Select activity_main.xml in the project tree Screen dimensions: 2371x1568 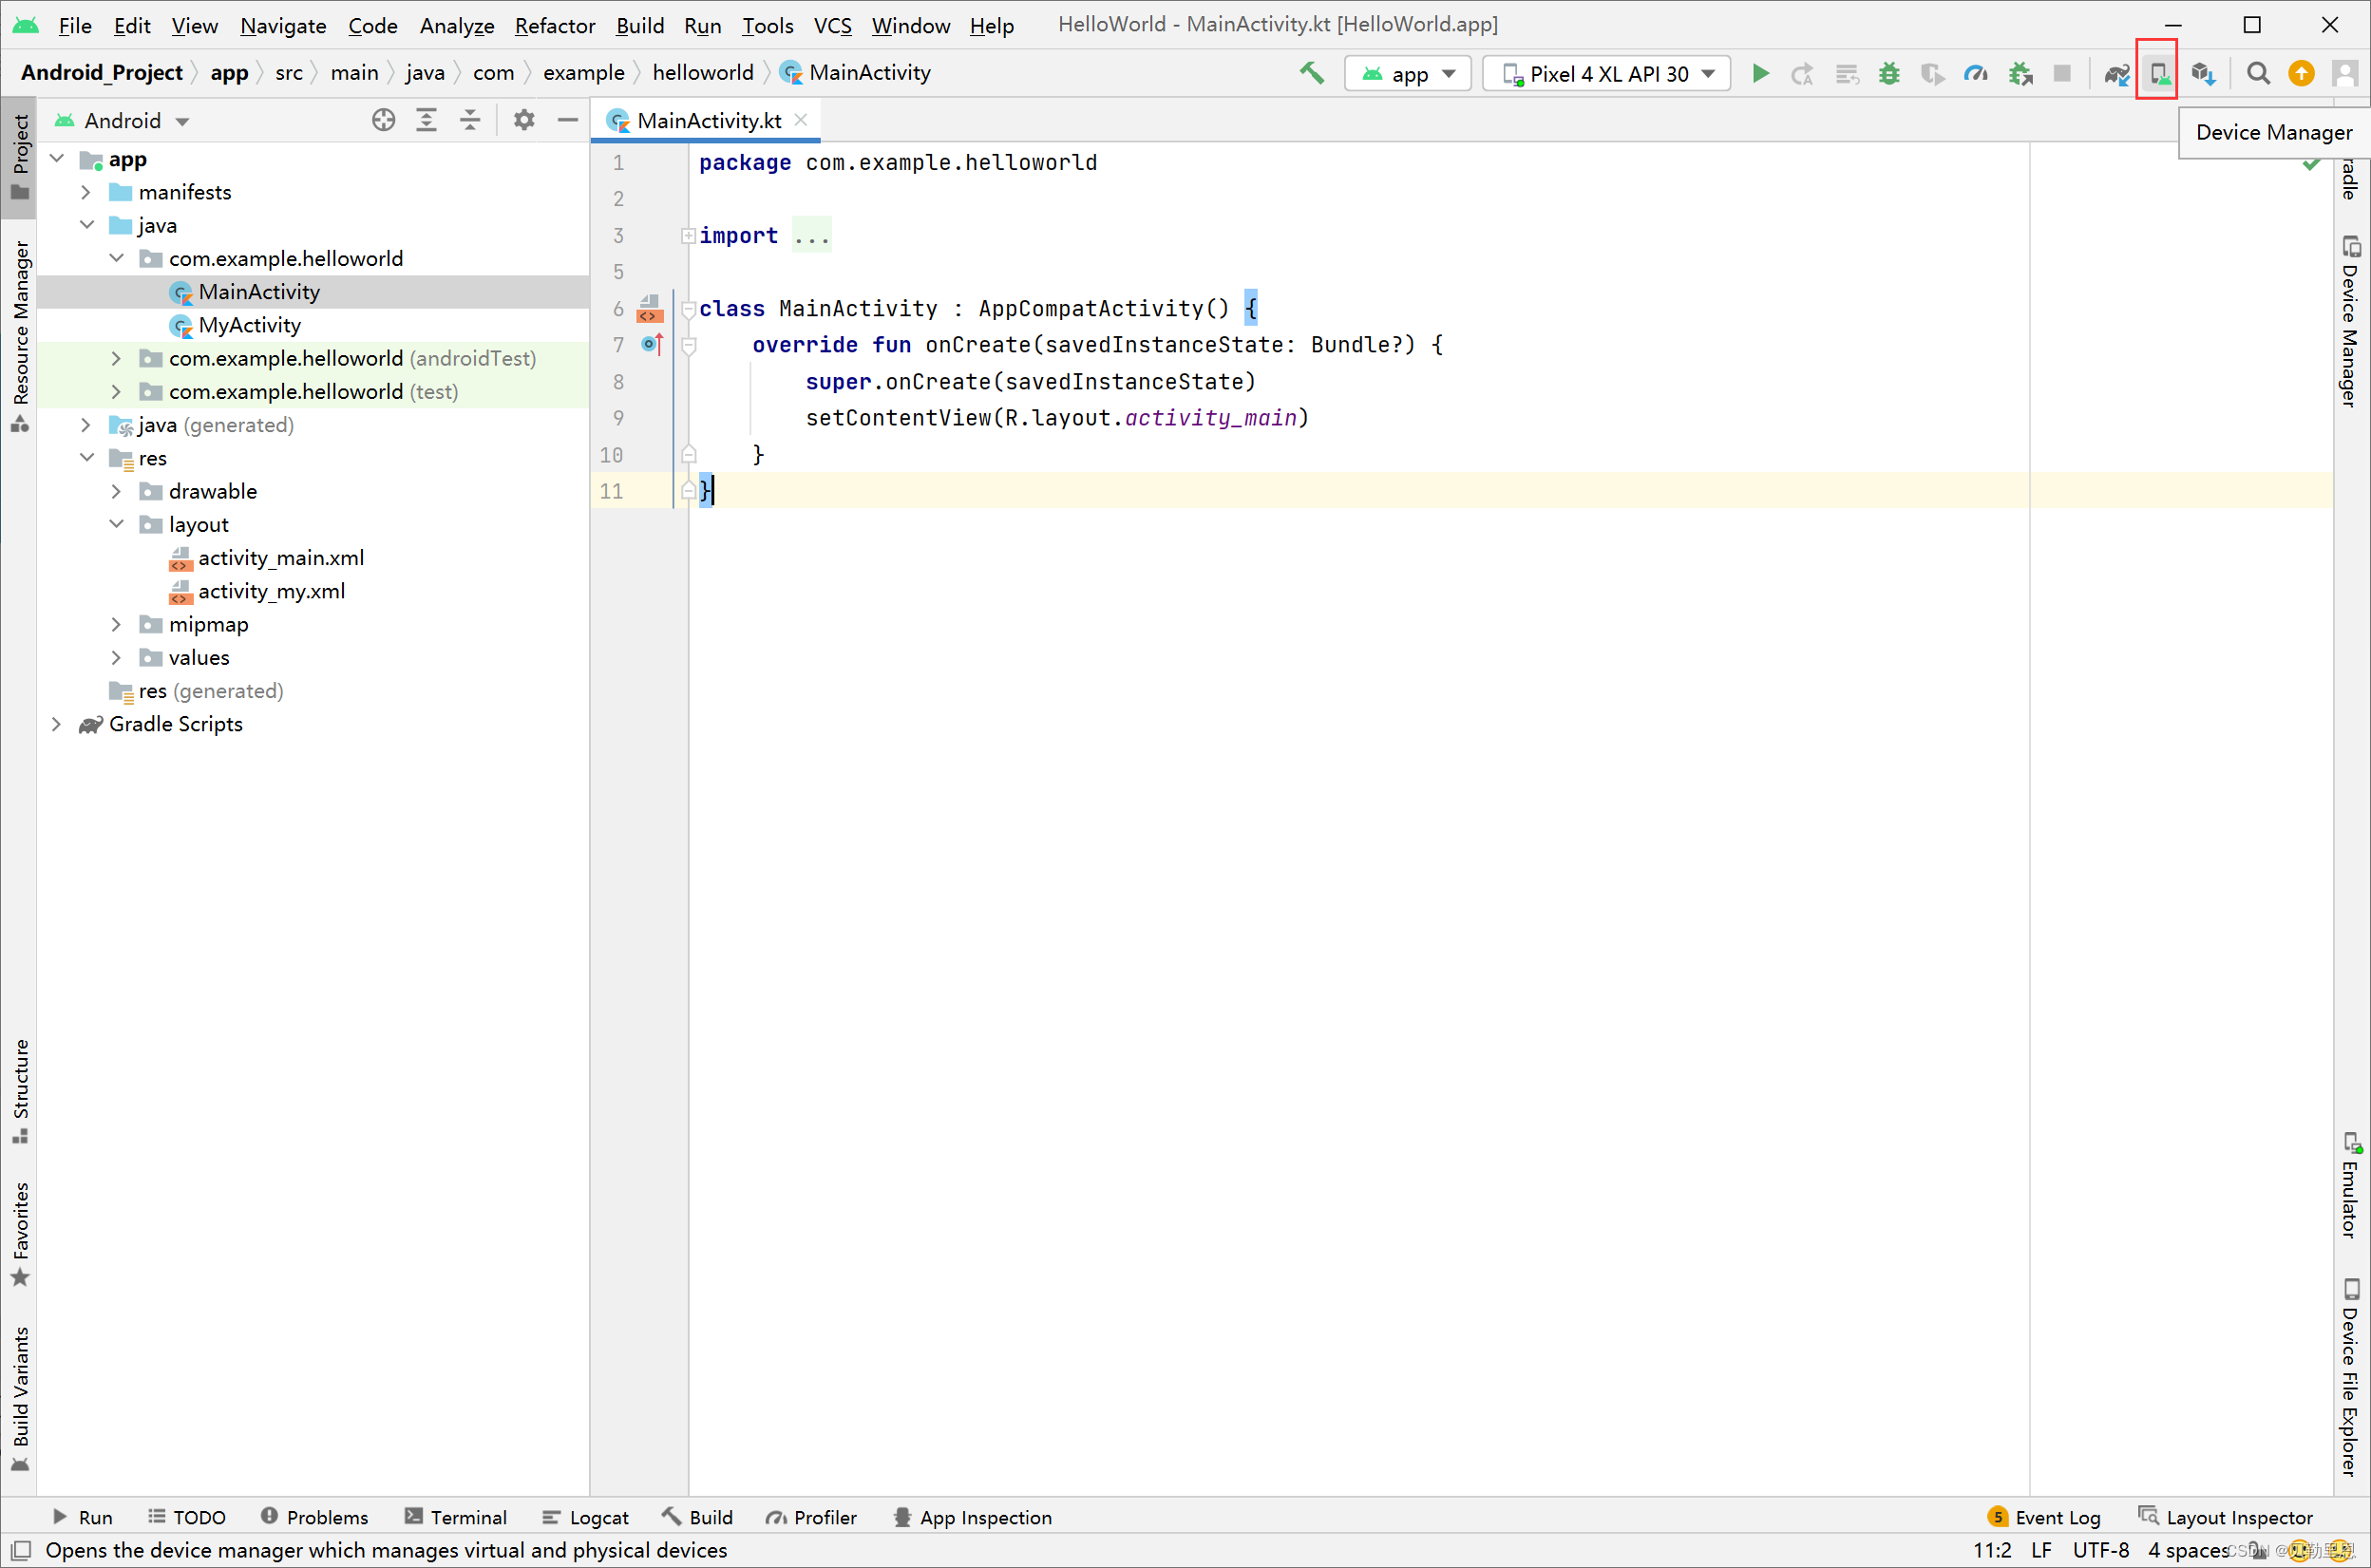pos(280,558)
